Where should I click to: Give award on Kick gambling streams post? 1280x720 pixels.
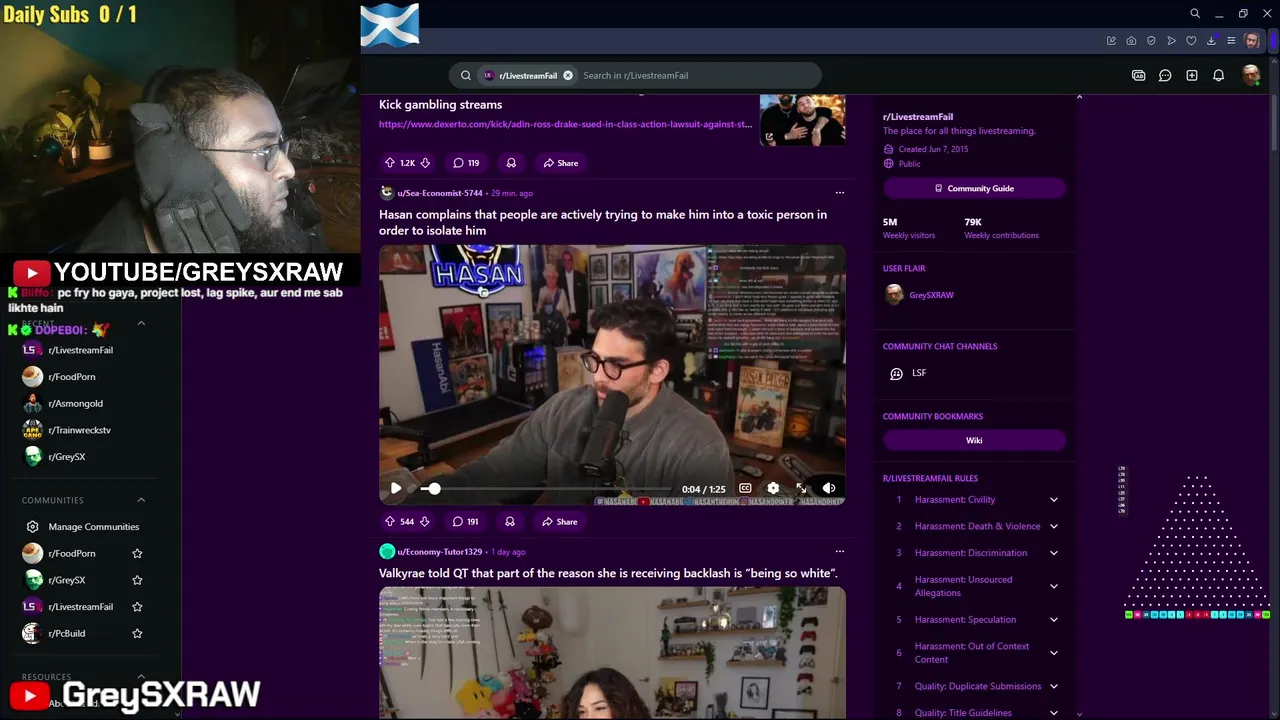coord(511,162)
